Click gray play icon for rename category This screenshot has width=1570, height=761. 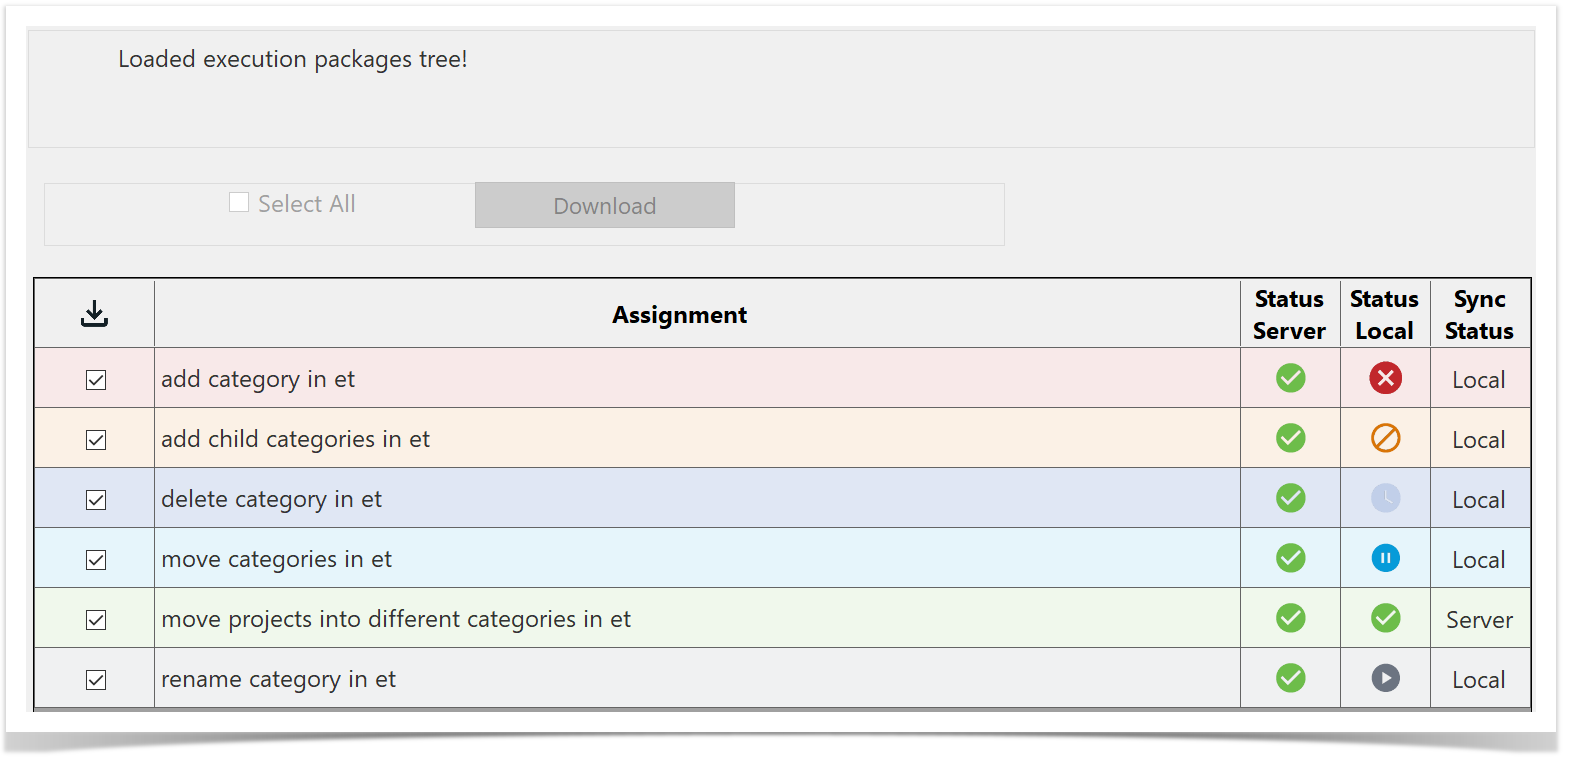coord(1385,678)
